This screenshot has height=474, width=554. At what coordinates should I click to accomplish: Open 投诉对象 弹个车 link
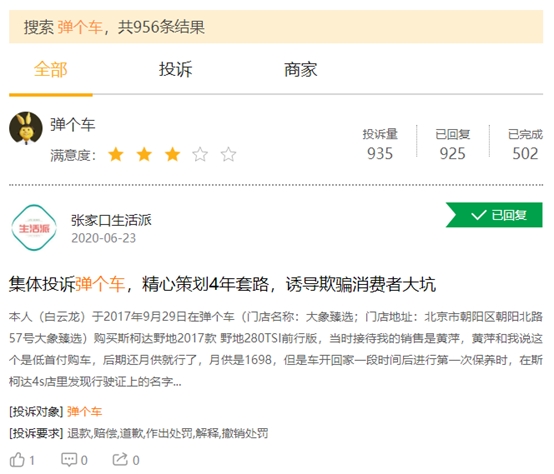coord(84,411)
